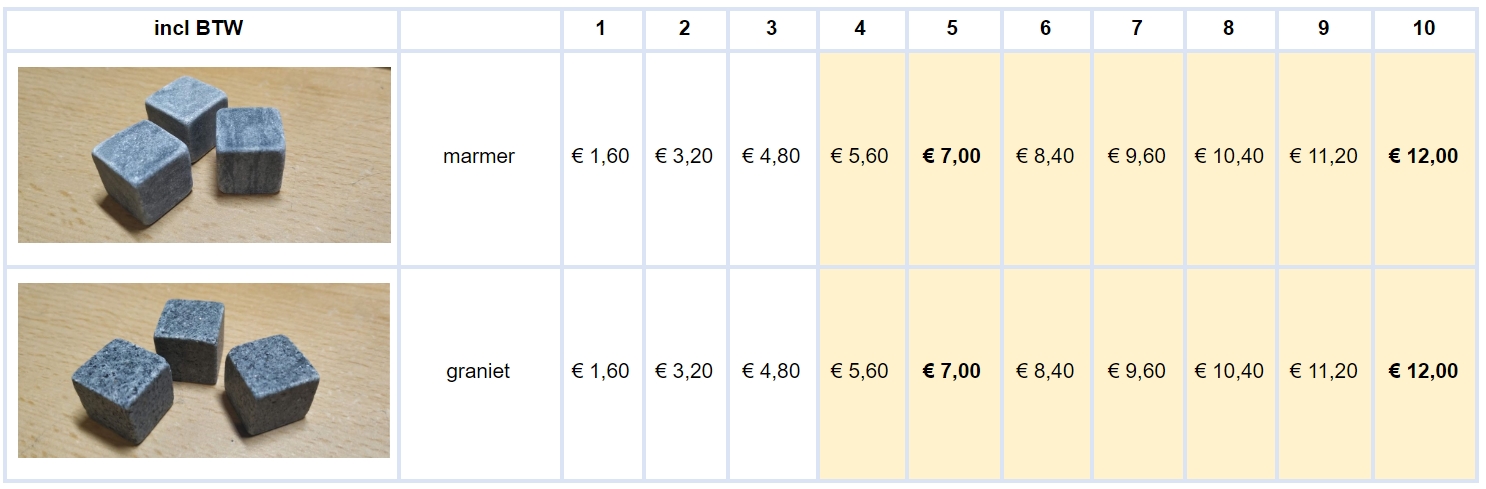Click the graniet price € 11,20
Image resolution: width=1486 pixels, height=489 pixels.
(1323, 371)
